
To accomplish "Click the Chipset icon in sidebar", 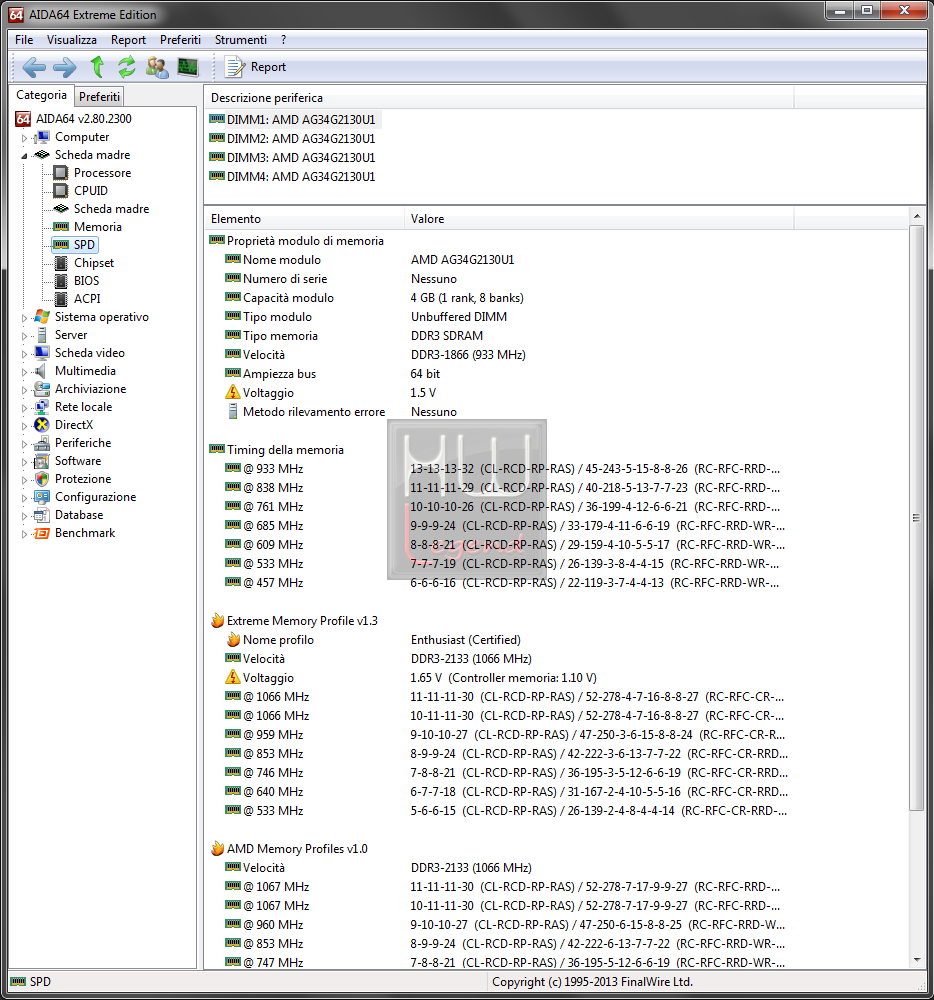I will click(x=61, y=263).
